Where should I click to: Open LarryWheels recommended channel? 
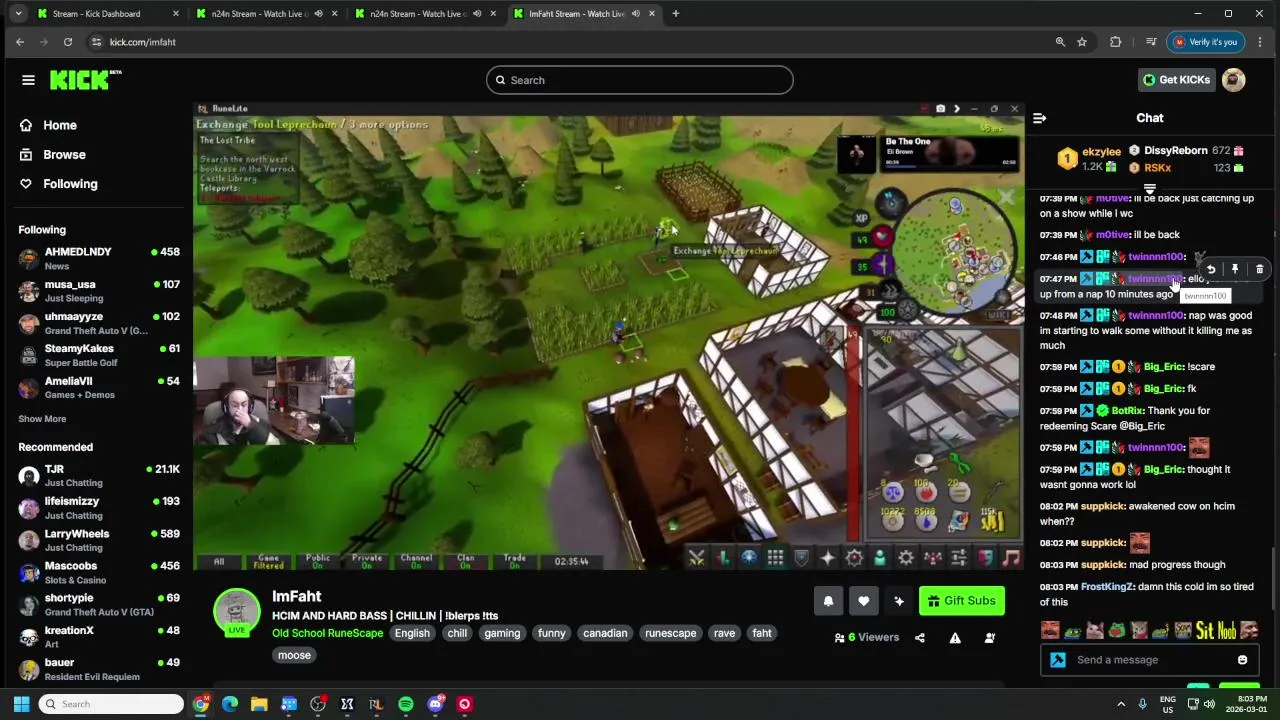(x=98, y=540)
